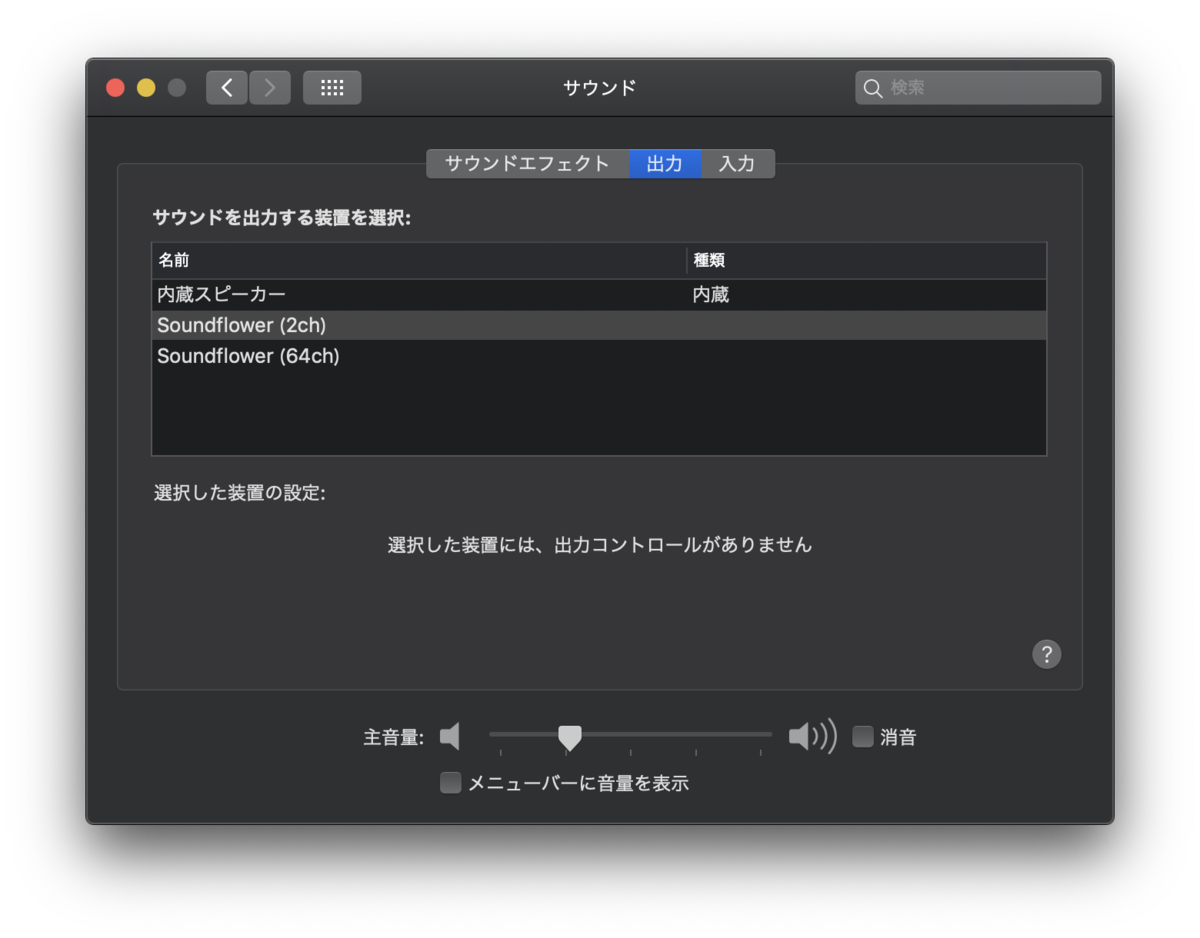The width and height of the screenshot is (1200, 938).
Task: Click the yellow minimize window icon
Action: 145,87
